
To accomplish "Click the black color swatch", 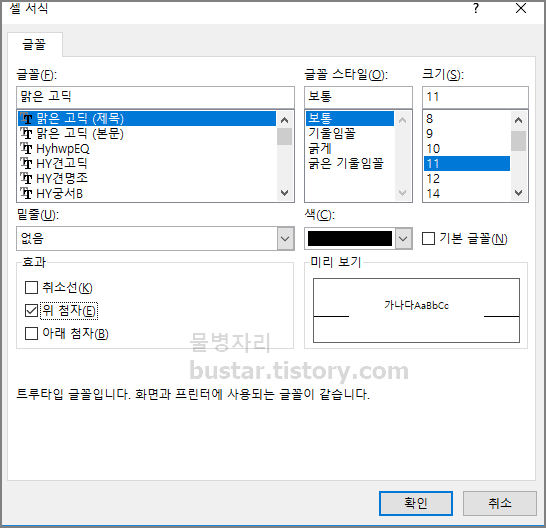I will (350, 239).
